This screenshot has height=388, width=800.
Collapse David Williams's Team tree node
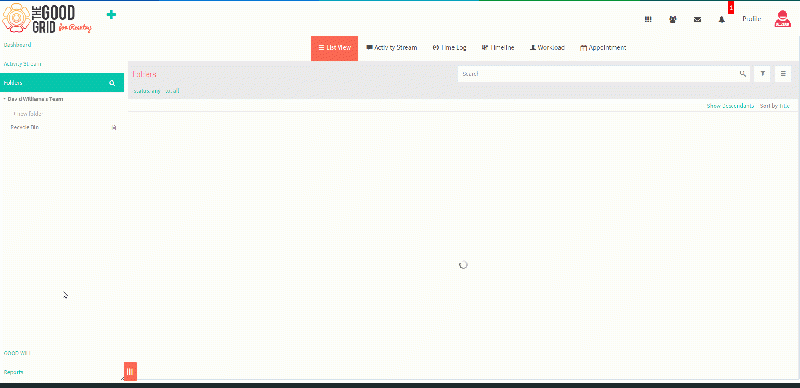(5, 99)
